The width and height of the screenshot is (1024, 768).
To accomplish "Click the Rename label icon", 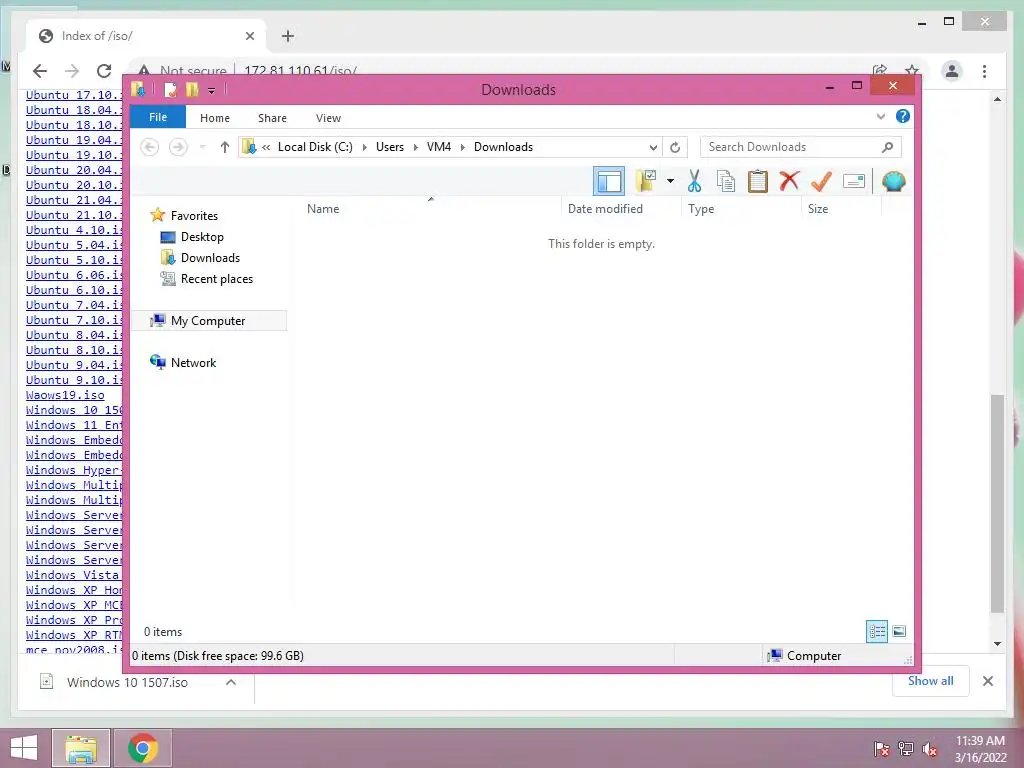I will (x=854, y=181).
